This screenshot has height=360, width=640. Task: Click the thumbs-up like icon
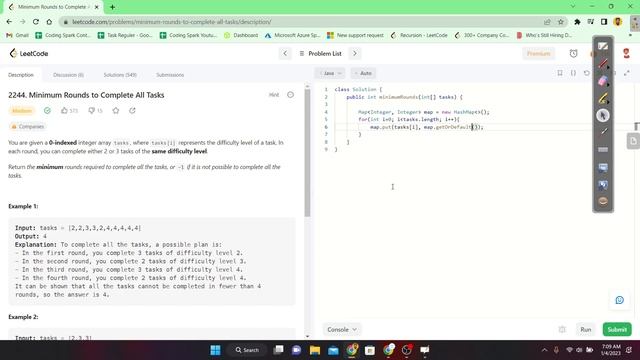[64, 111]
